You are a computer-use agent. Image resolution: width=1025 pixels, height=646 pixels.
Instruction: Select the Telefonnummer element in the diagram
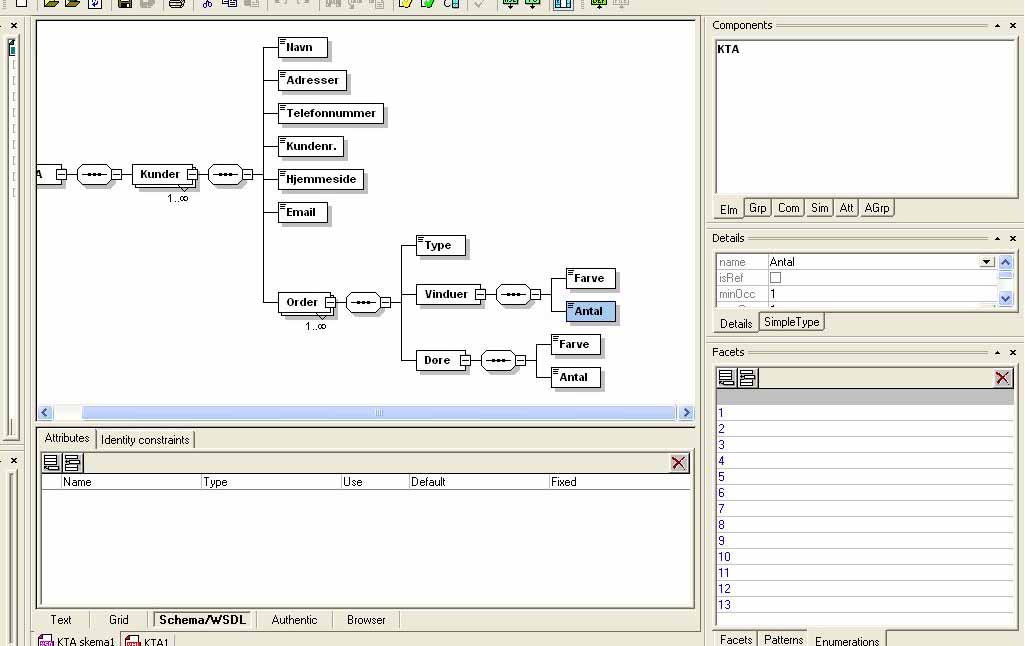tap(331, 113)
